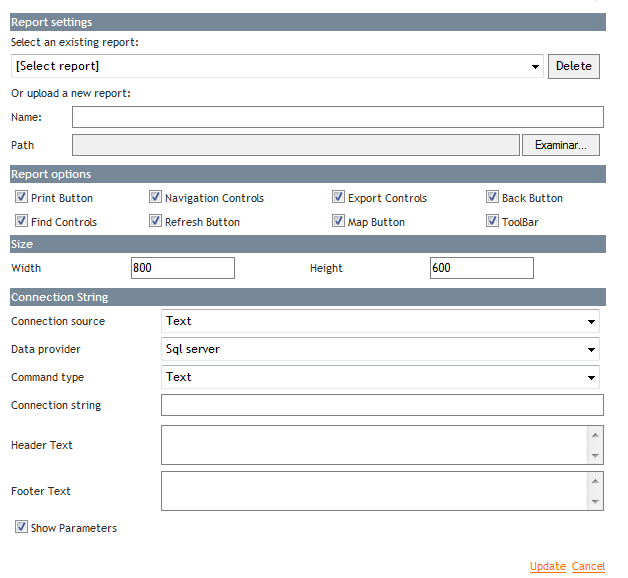
Task: Toggle the Find Controls checkbox
Action: tap(21, 222)
